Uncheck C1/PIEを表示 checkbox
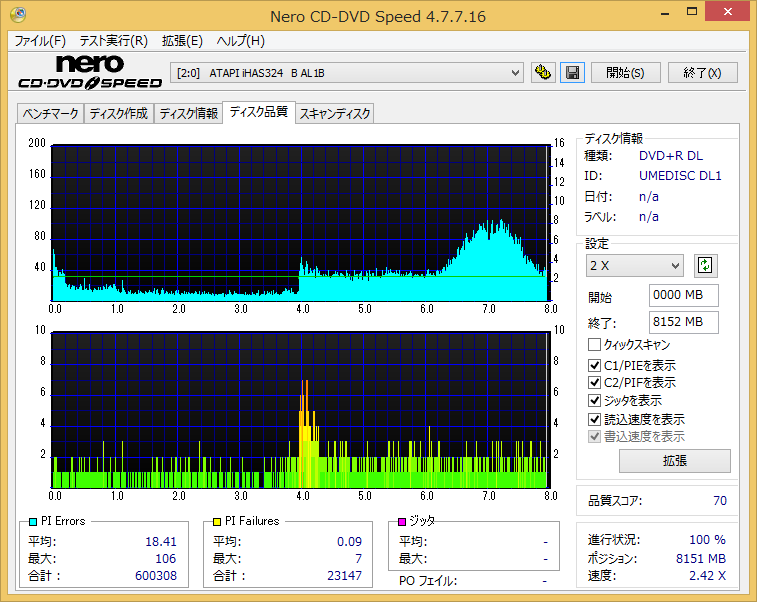Viewport: 757px width, 602px height. tap(594, 365)
